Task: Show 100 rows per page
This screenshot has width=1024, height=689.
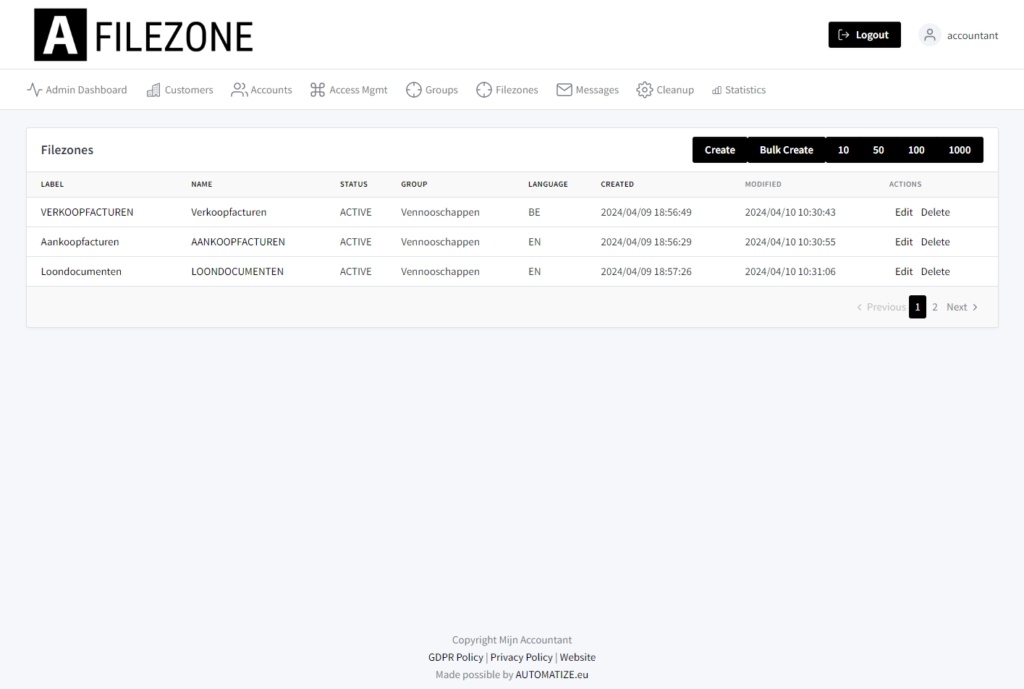Action: [x=916, y=150]
